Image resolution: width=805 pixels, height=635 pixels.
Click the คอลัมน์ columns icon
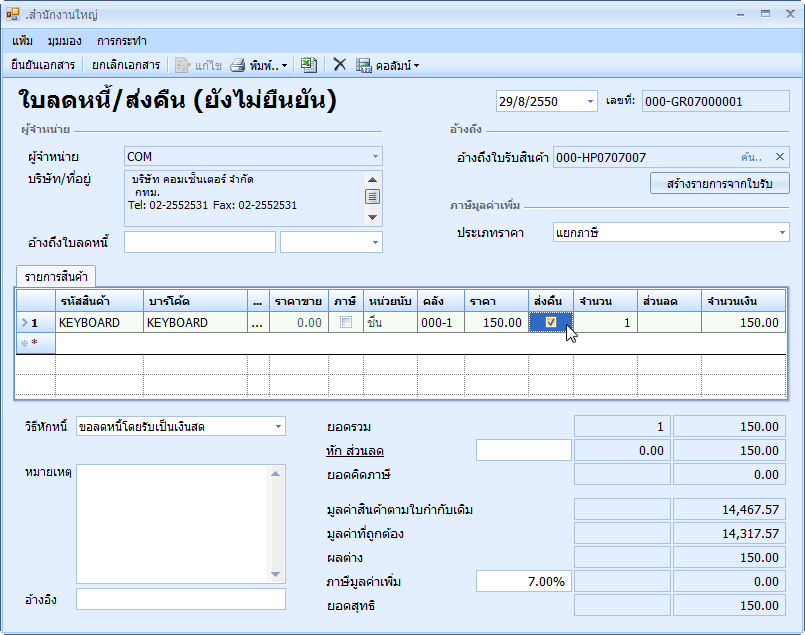point(364,65)
